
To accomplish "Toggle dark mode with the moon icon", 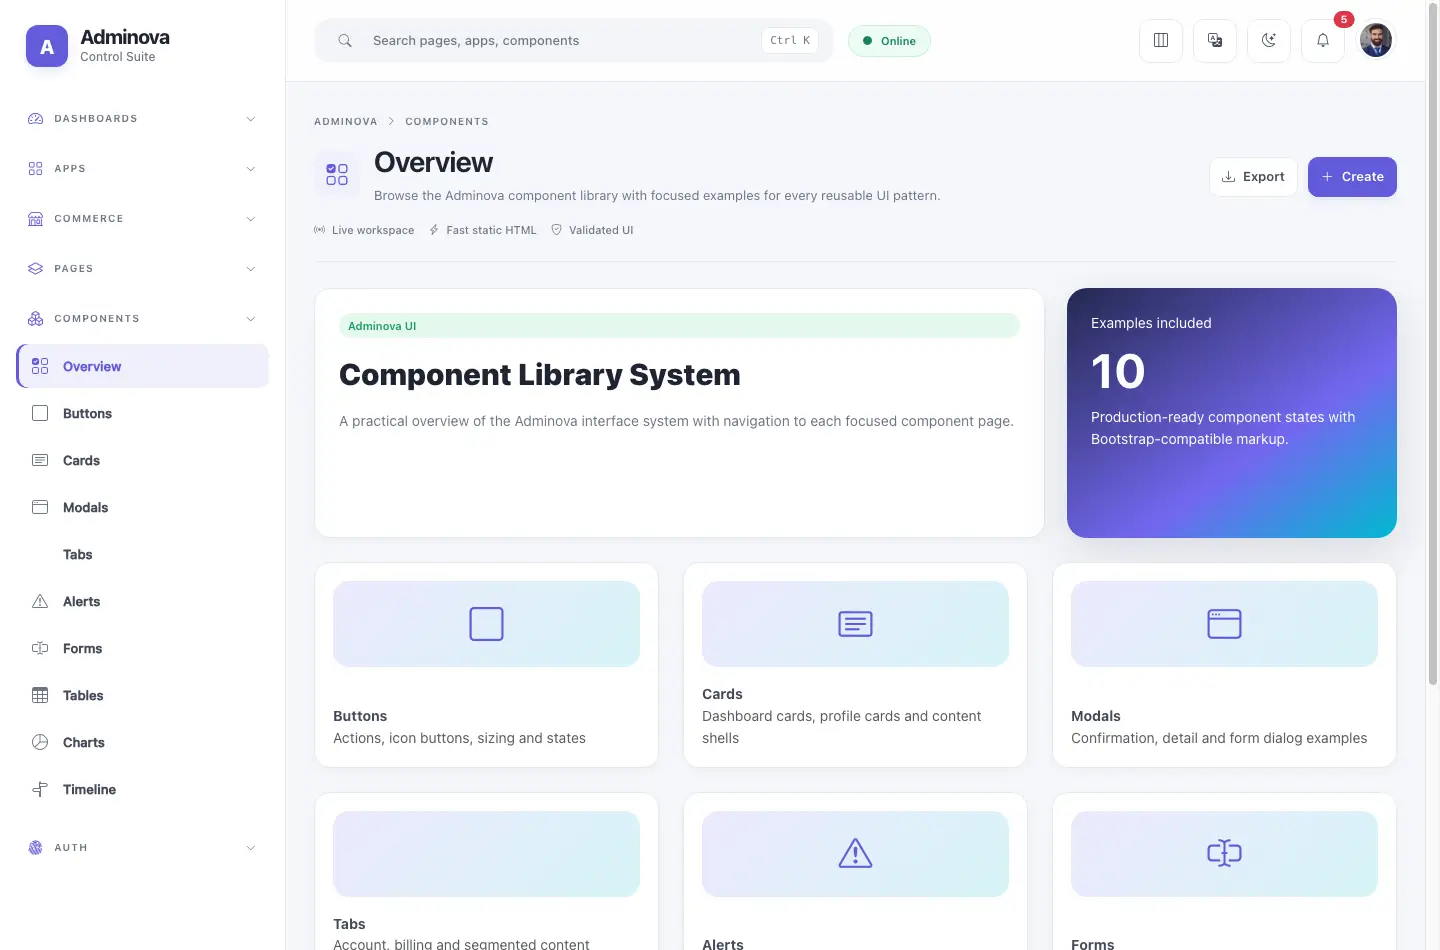I will (1269, 41).
